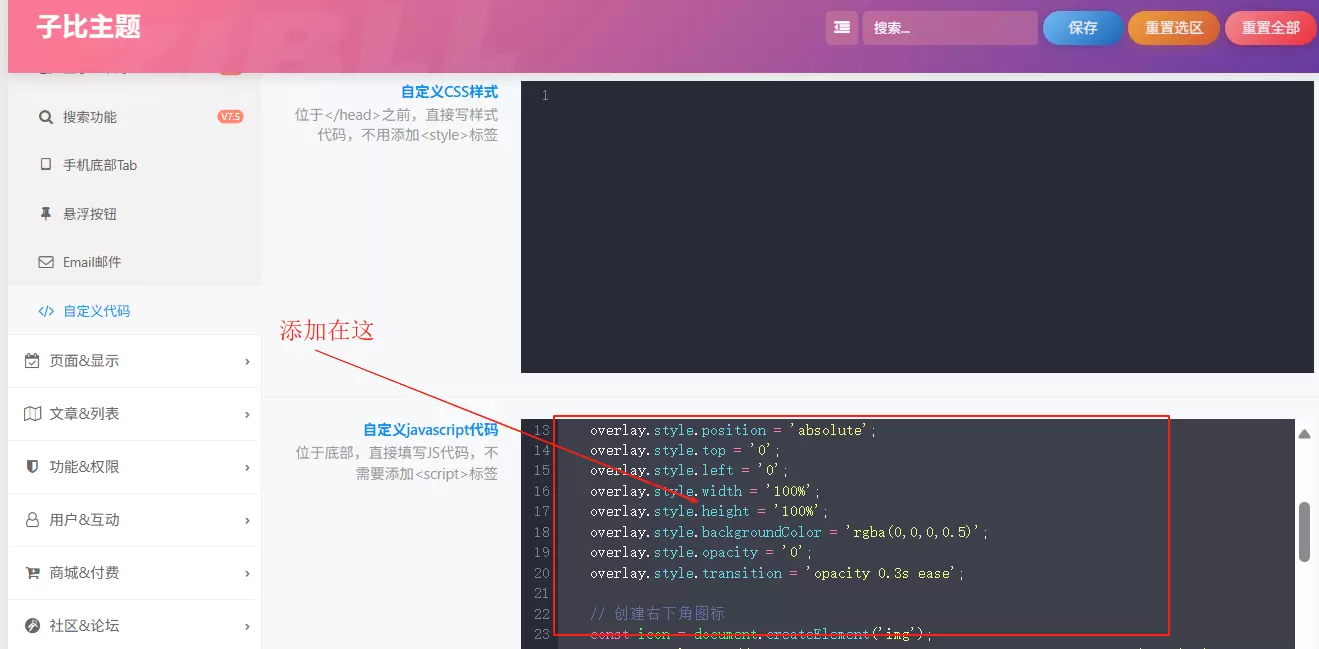Click the envelope icon for Email邮件

click(46, 262)
